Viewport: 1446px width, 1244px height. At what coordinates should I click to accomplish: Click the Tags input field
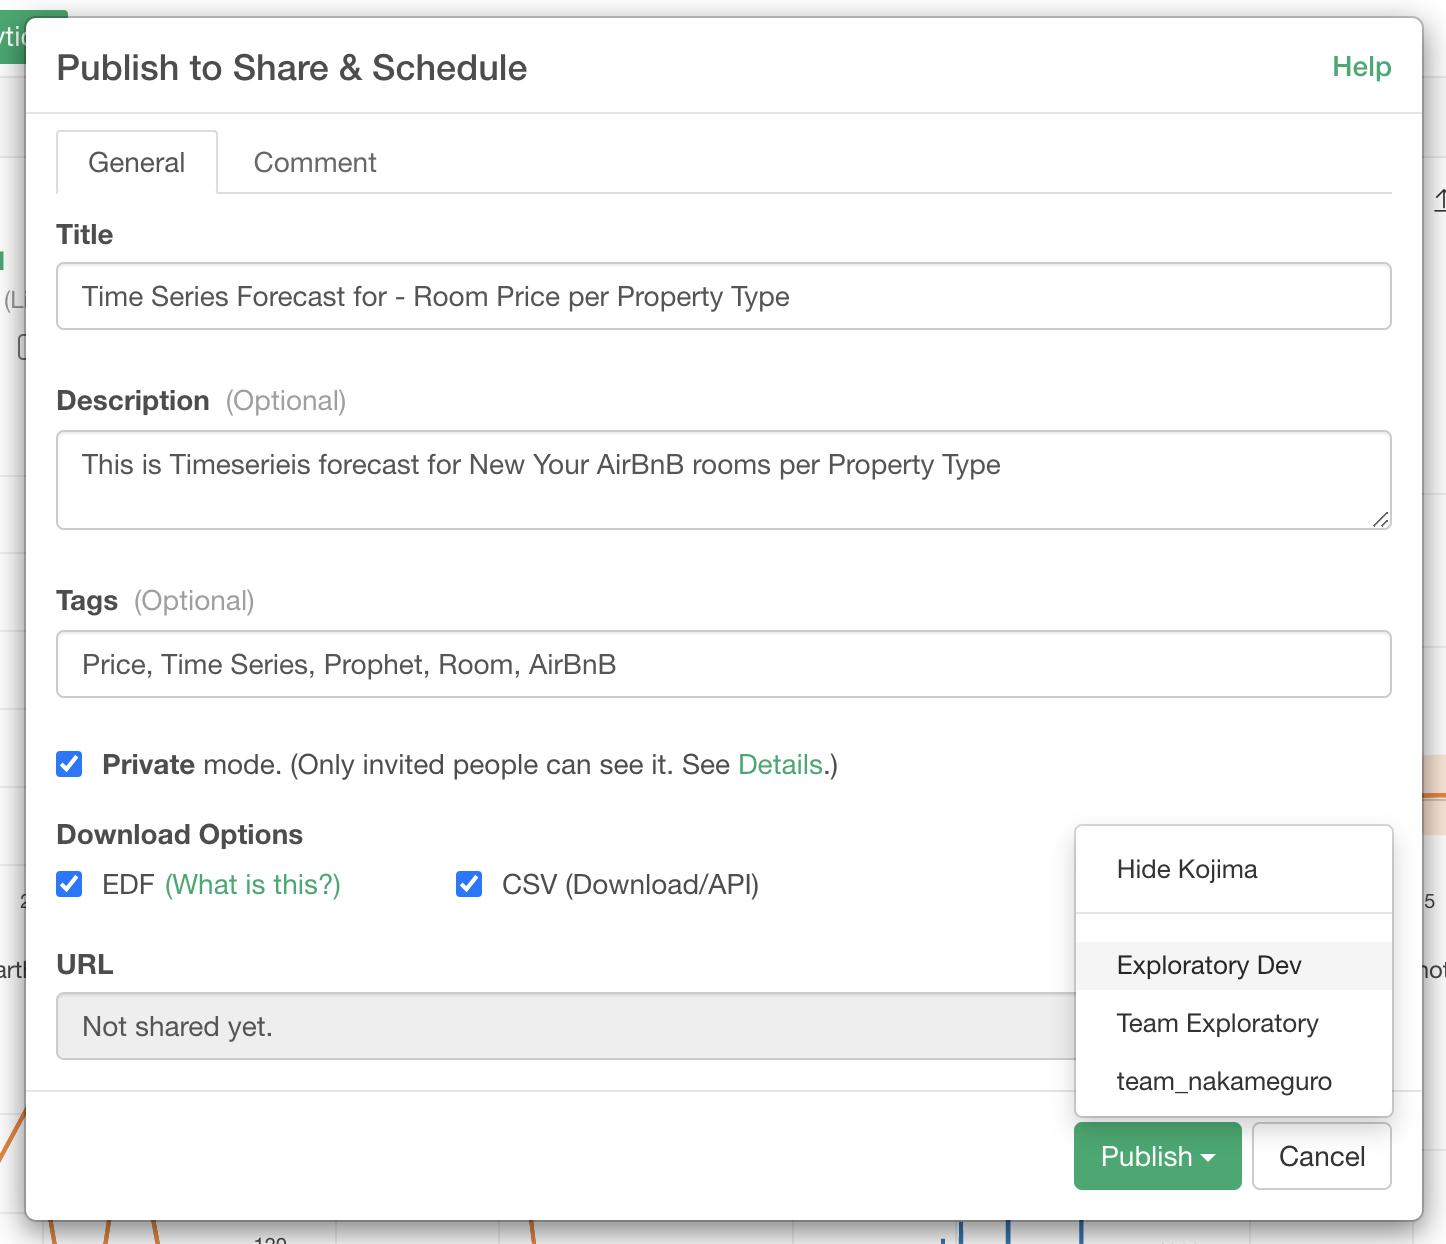click(723, 664)
